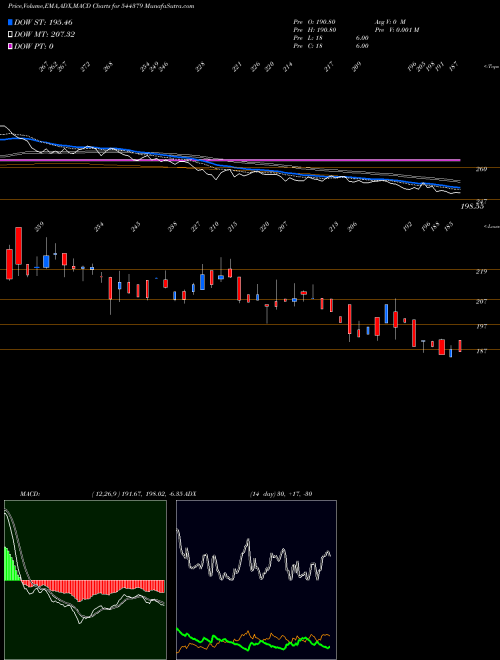
Task: Click the tall blue candlestick above the 197 line
Action: (386, 314)
